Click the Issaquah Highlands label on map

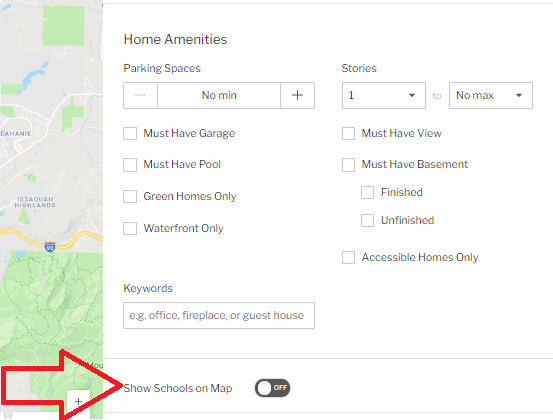(x=35, y=202)
